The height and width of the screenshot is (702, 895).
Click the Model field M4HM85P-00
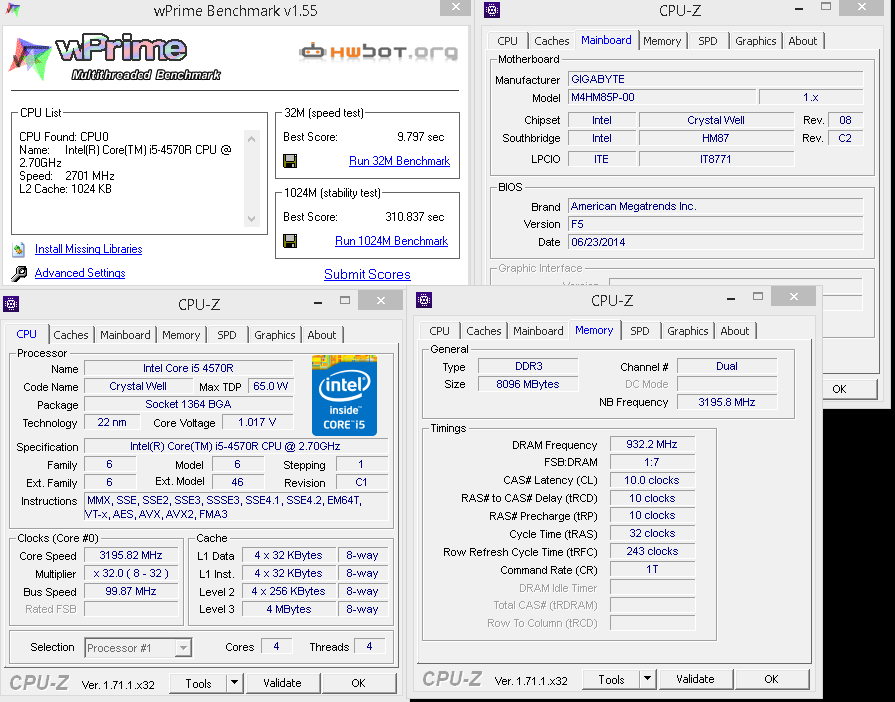coord(662,97)
